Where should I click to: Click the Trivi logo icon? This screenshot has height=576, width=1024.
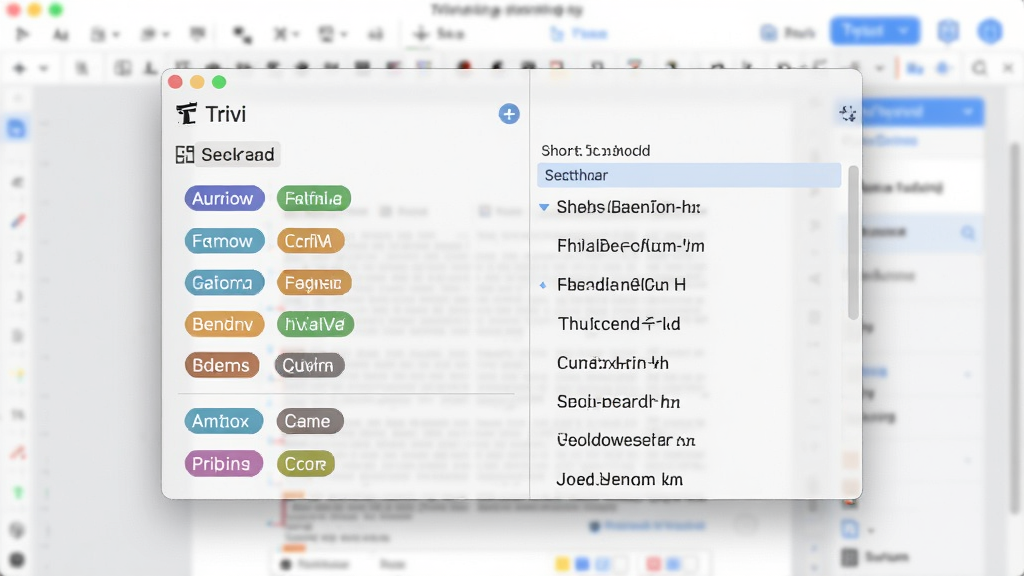[x=186, y=114]
